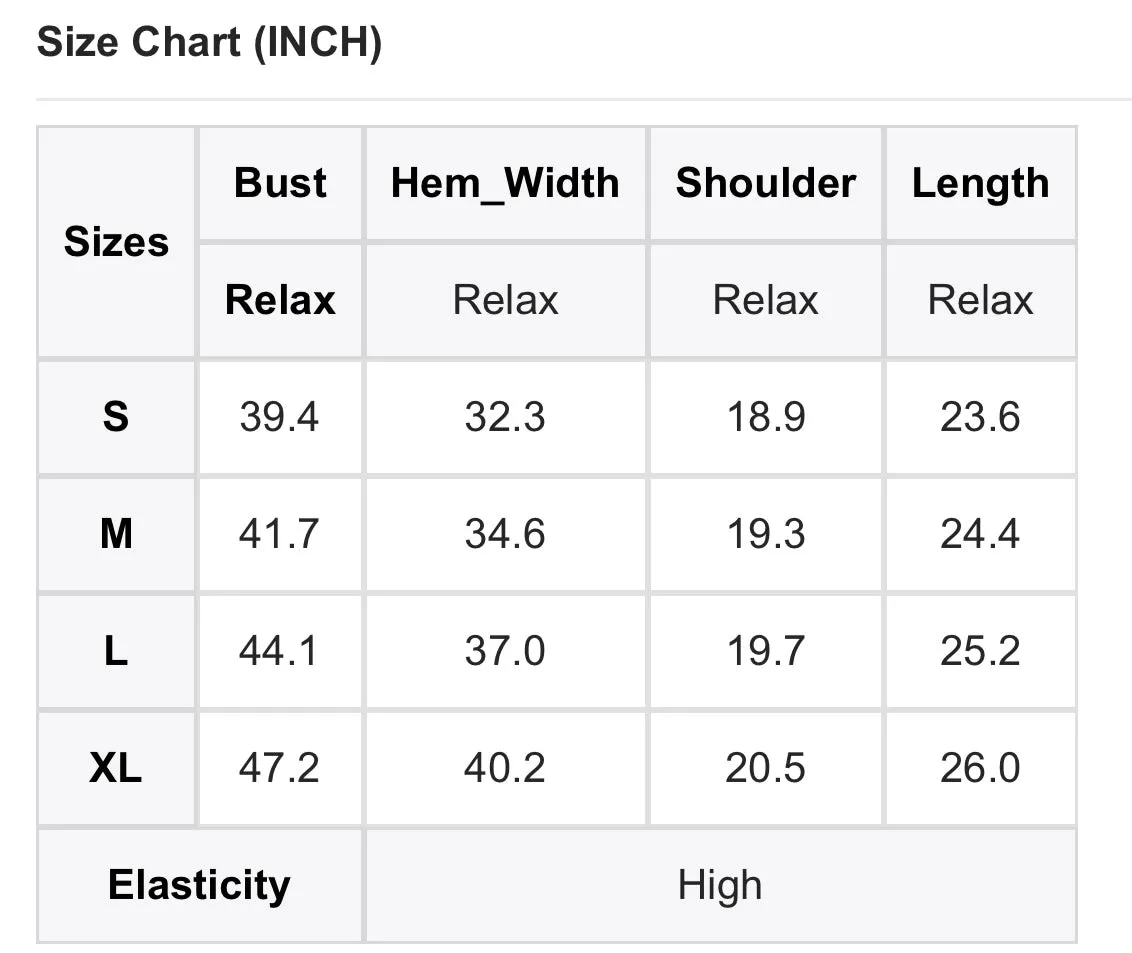1132x953 pixels.
Task: Select the L size row label
Action: click(x=116, y=651)
